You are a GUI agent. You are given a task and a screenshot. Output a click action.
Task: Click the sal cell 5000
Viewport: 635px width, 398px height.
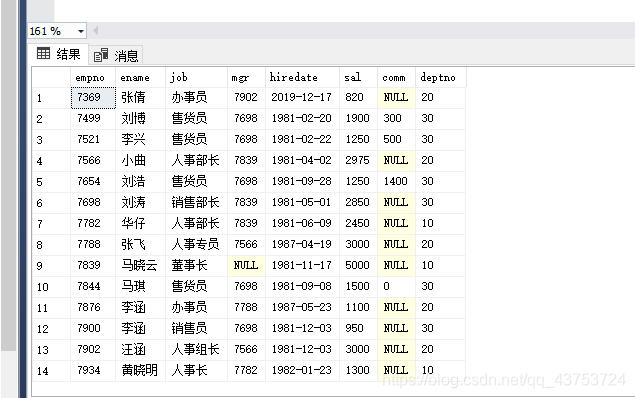358,266
